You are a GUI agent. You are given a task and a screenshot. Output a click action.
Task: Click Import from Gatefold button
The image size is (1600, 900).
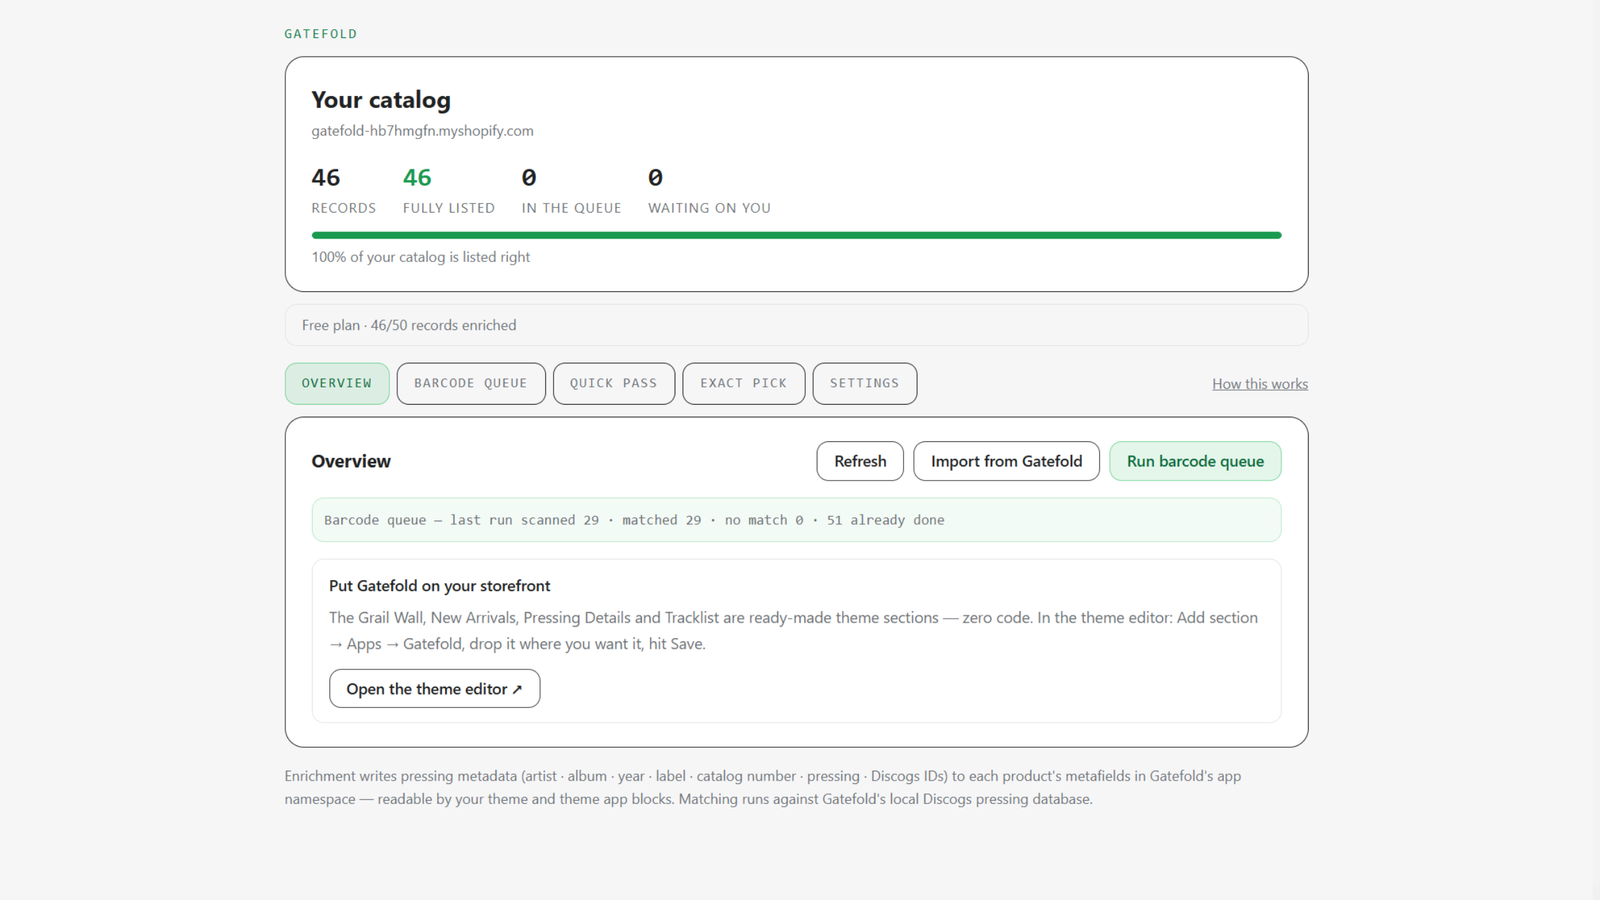click(x=1006, y=461)
